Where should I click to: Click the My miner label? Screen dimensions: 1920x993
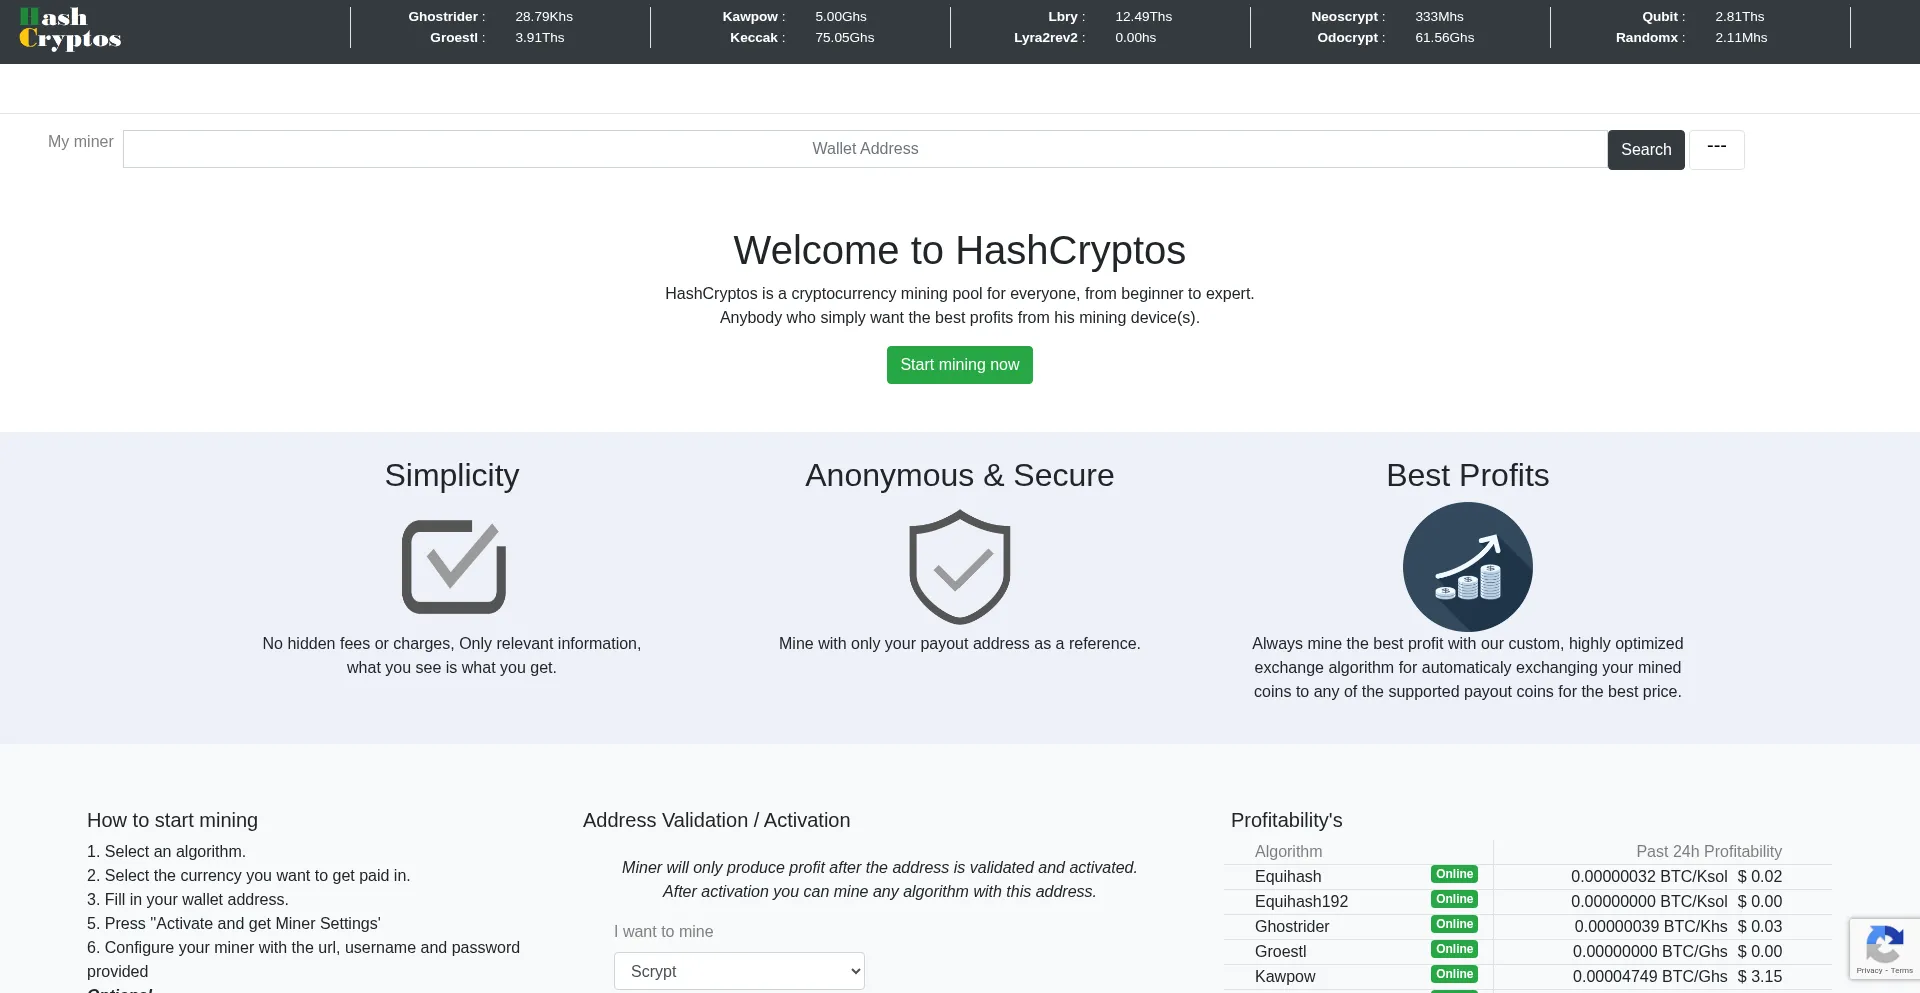(x=80, y=142)
